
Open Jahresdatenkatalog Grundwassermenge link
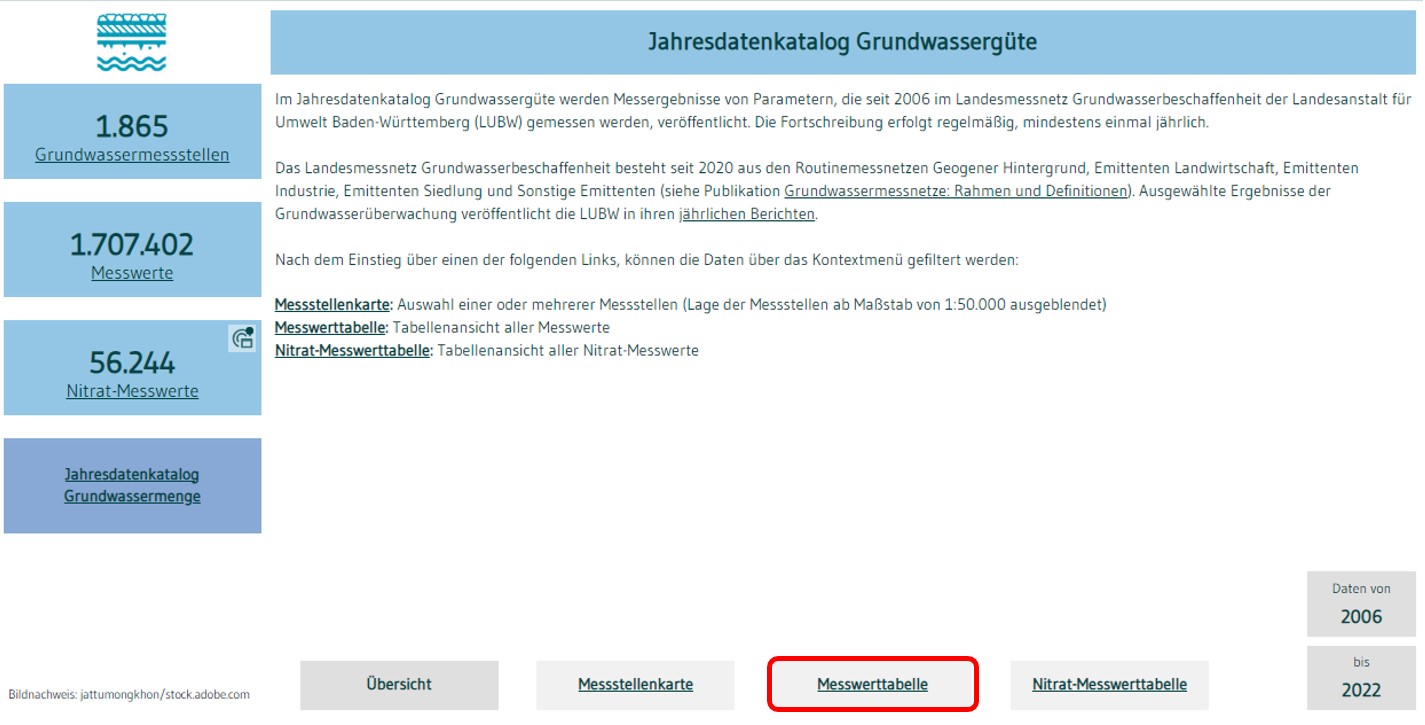[x=132, y=485]
